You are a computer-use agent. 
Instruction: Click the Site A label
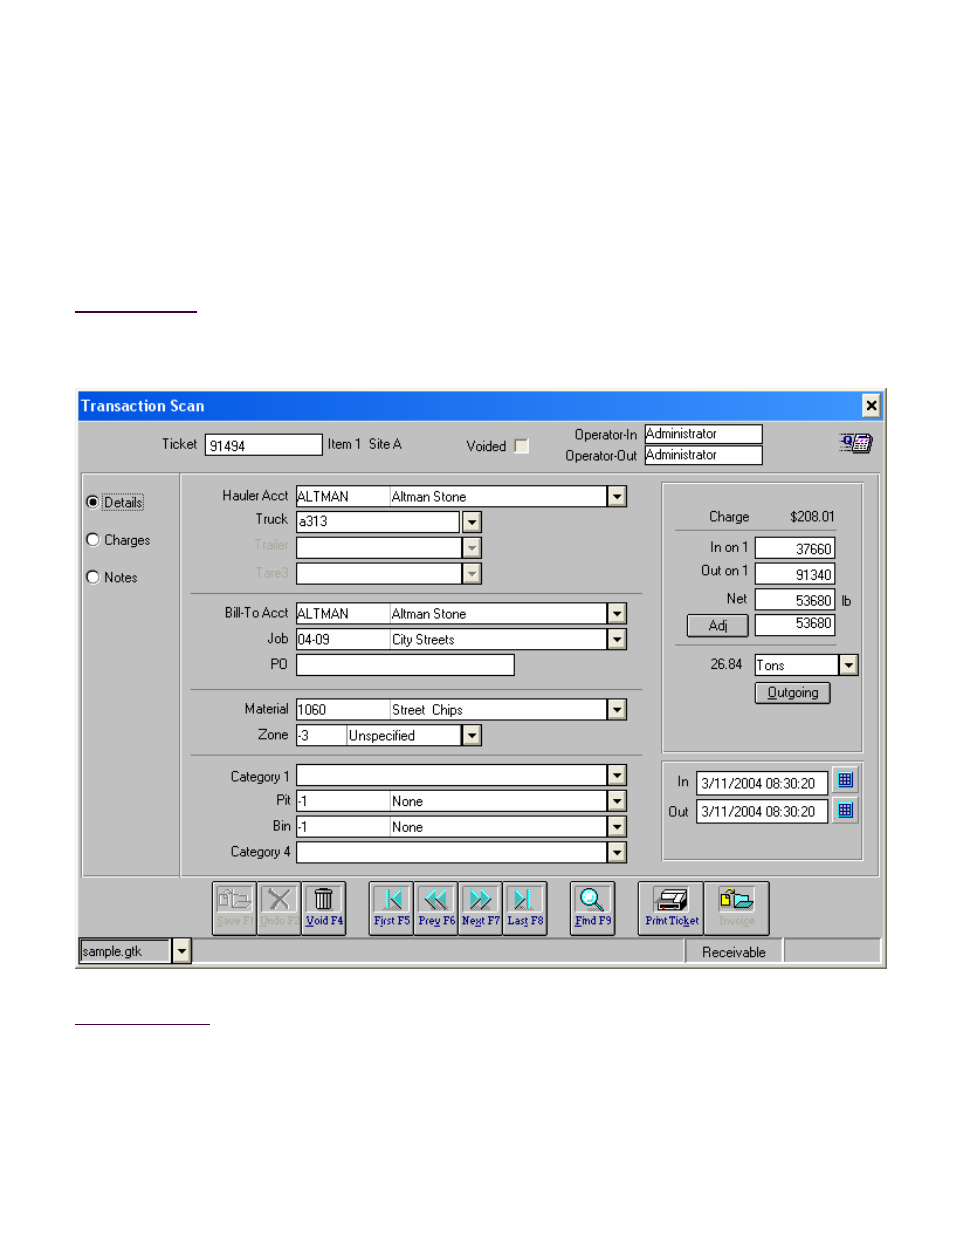click(x=385, y=444)
